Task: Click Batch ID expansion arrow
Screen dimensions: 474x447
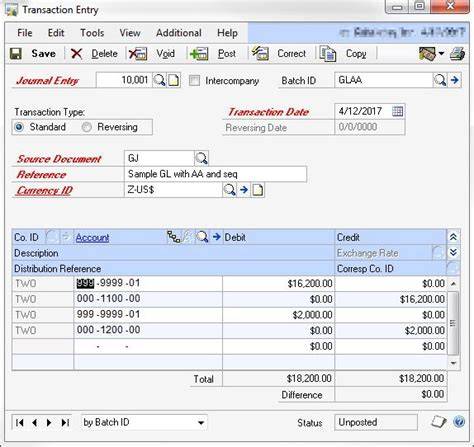Action: tap(455, 80)
